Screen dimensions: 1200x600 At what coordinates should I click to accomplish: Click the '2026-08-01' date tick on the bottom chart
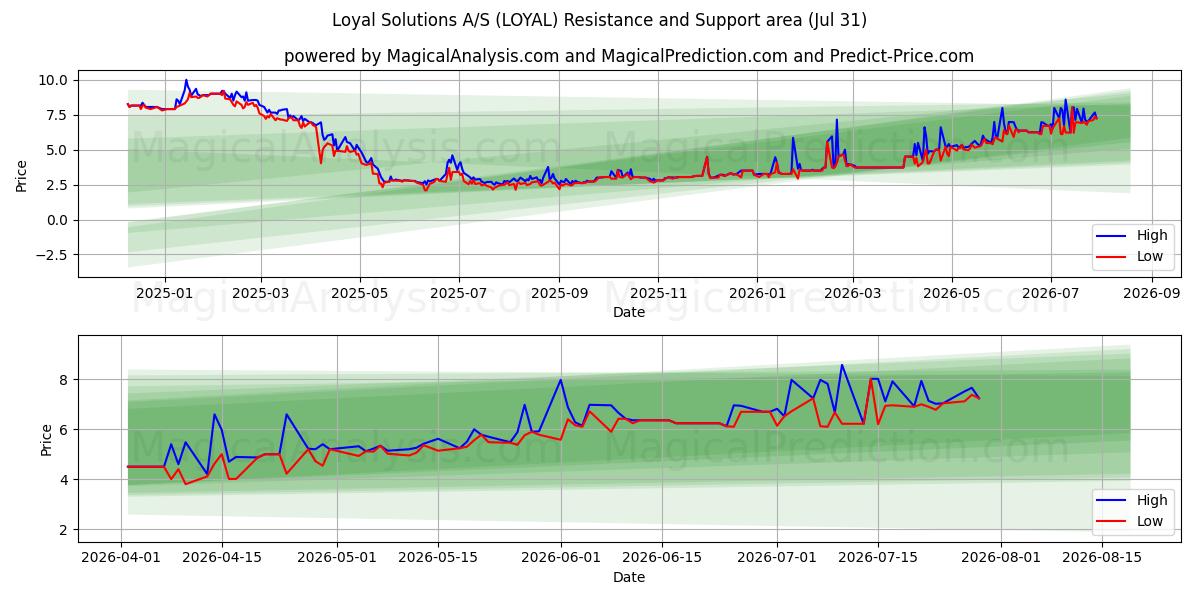click(1002, 559)
